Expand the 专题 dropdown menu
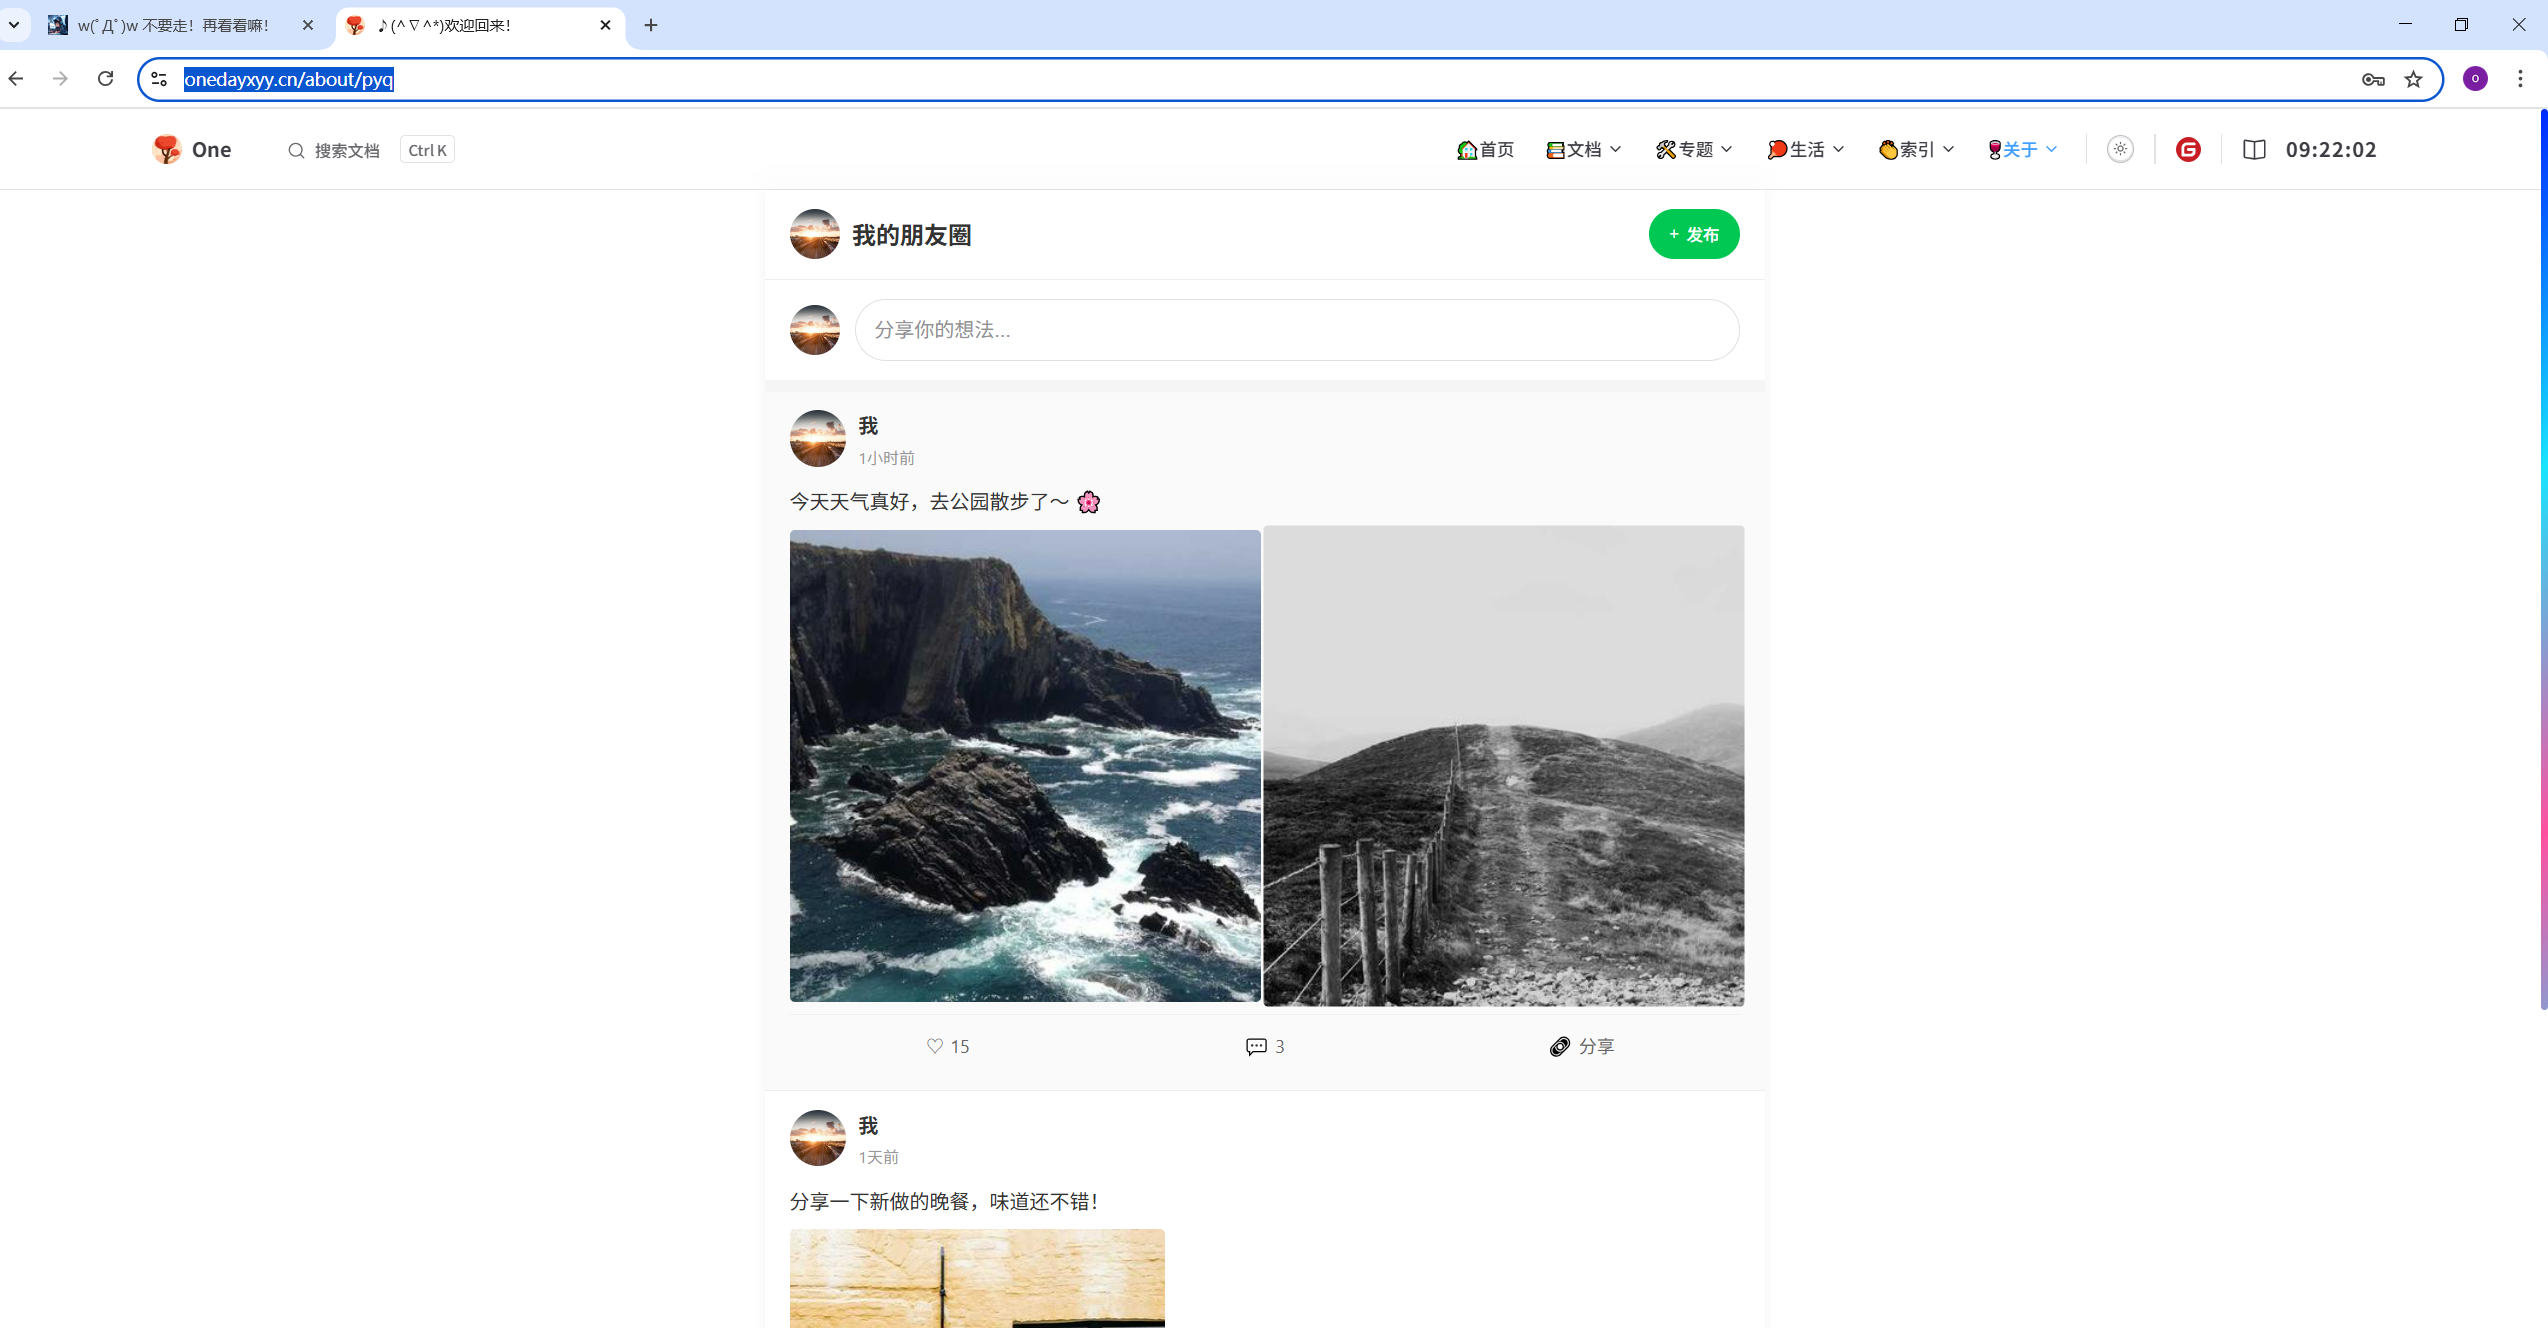Image resolution: width=2548 pixels, height=1328 pixels. (1694, 150)
